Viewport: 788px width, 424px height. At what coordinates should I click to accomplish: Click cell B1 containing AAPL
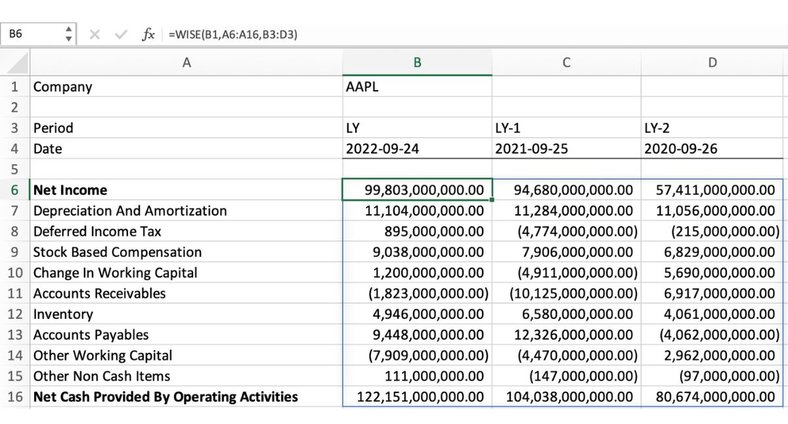click(x=416, y=86)
